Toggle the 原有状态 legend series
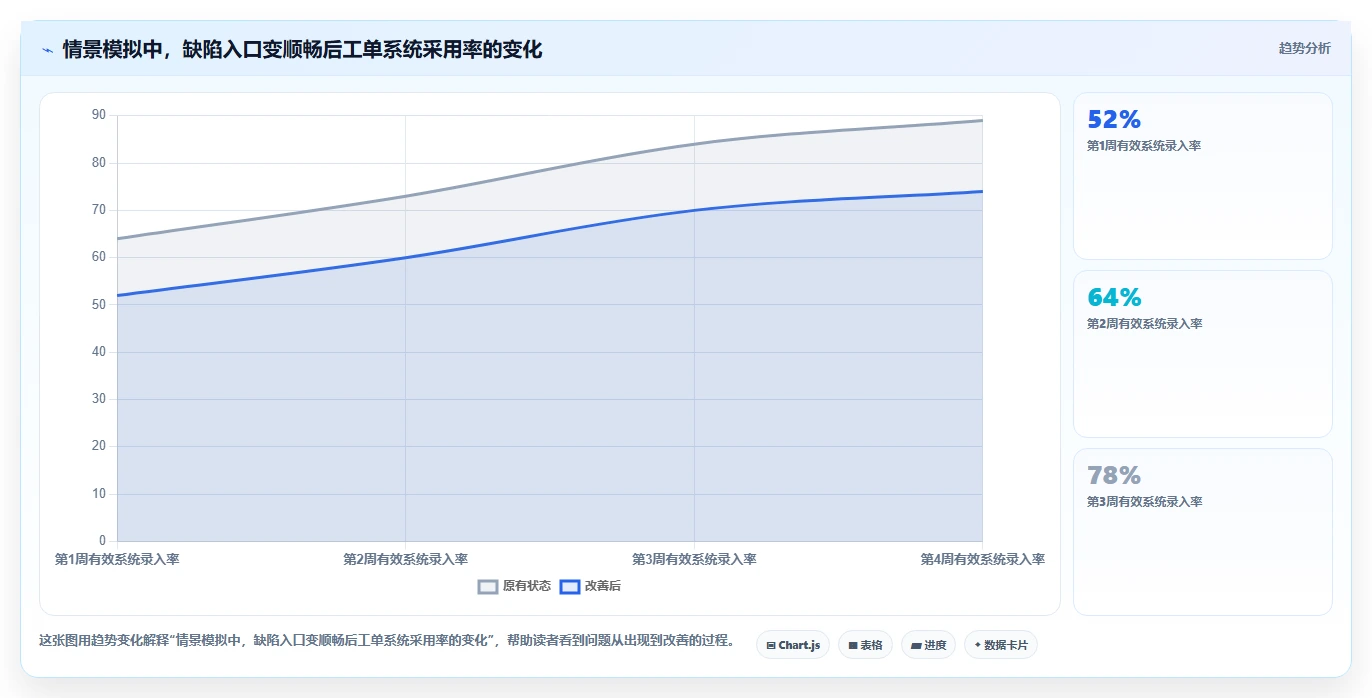The width and height of the screenshot is (1372, 698). click(514, 586)
